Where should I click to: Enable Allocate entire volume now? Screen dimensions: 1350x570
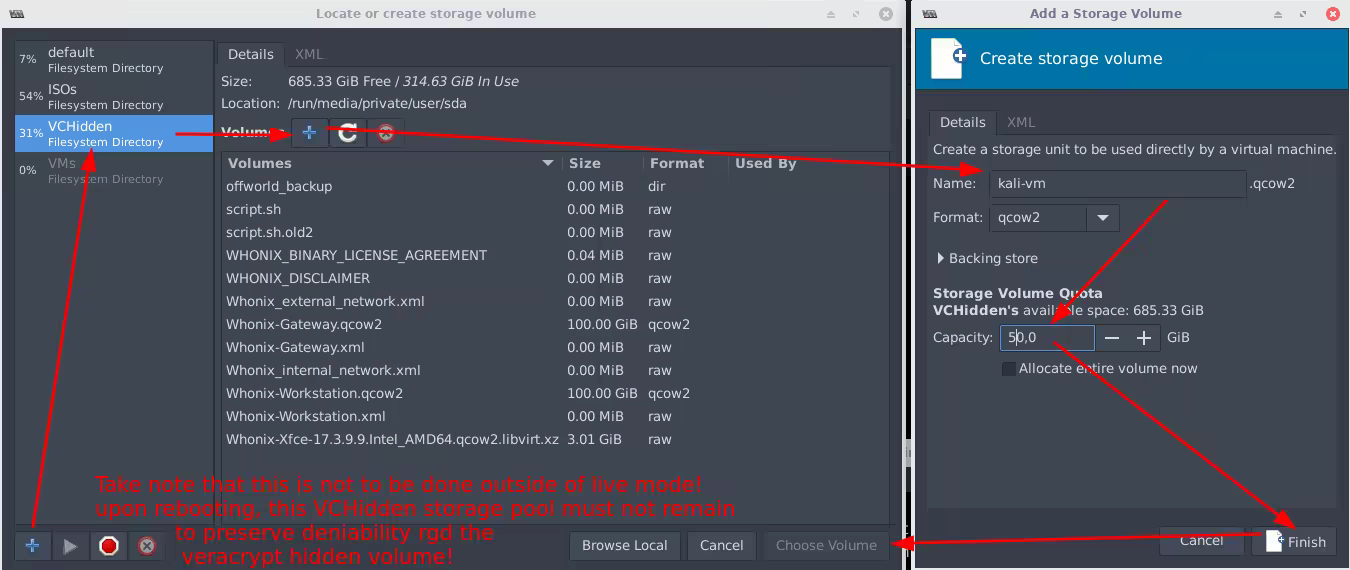pyautogui.click(x=1009, y=369)
